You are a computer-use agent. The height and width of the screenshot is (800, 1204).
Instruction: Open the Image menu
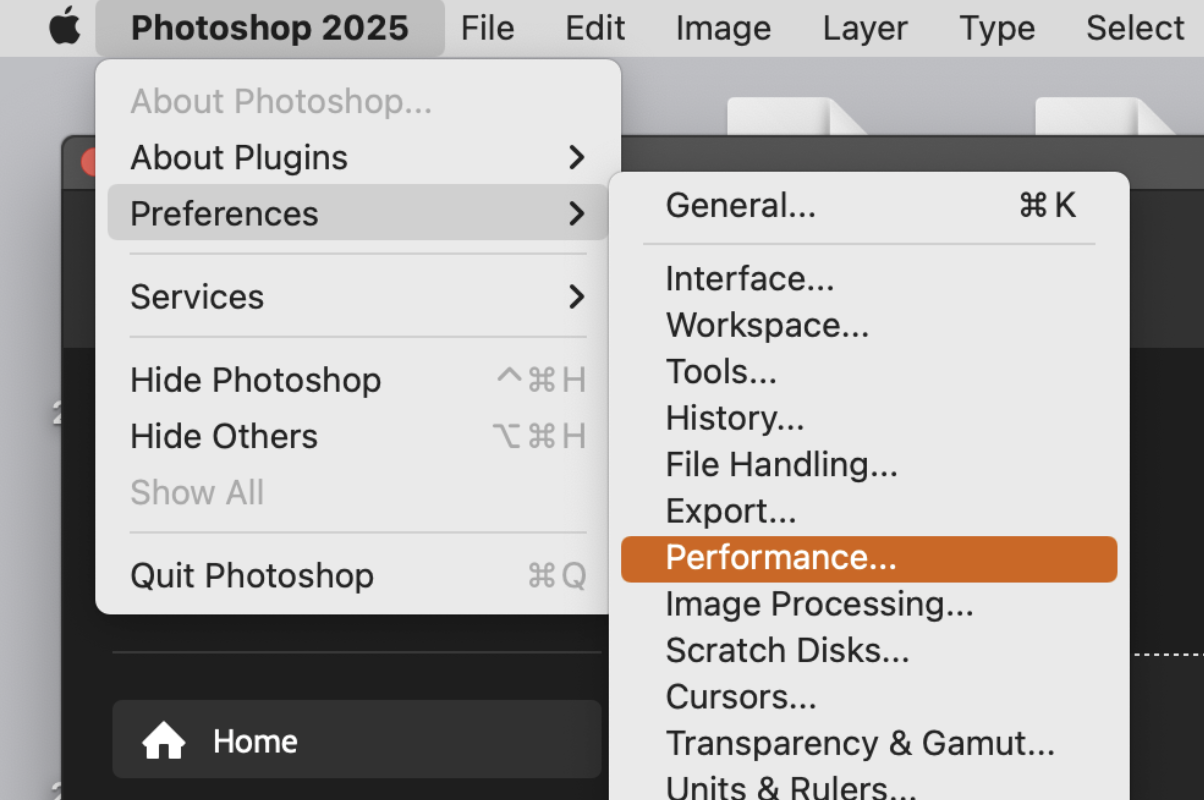(722, 27)
